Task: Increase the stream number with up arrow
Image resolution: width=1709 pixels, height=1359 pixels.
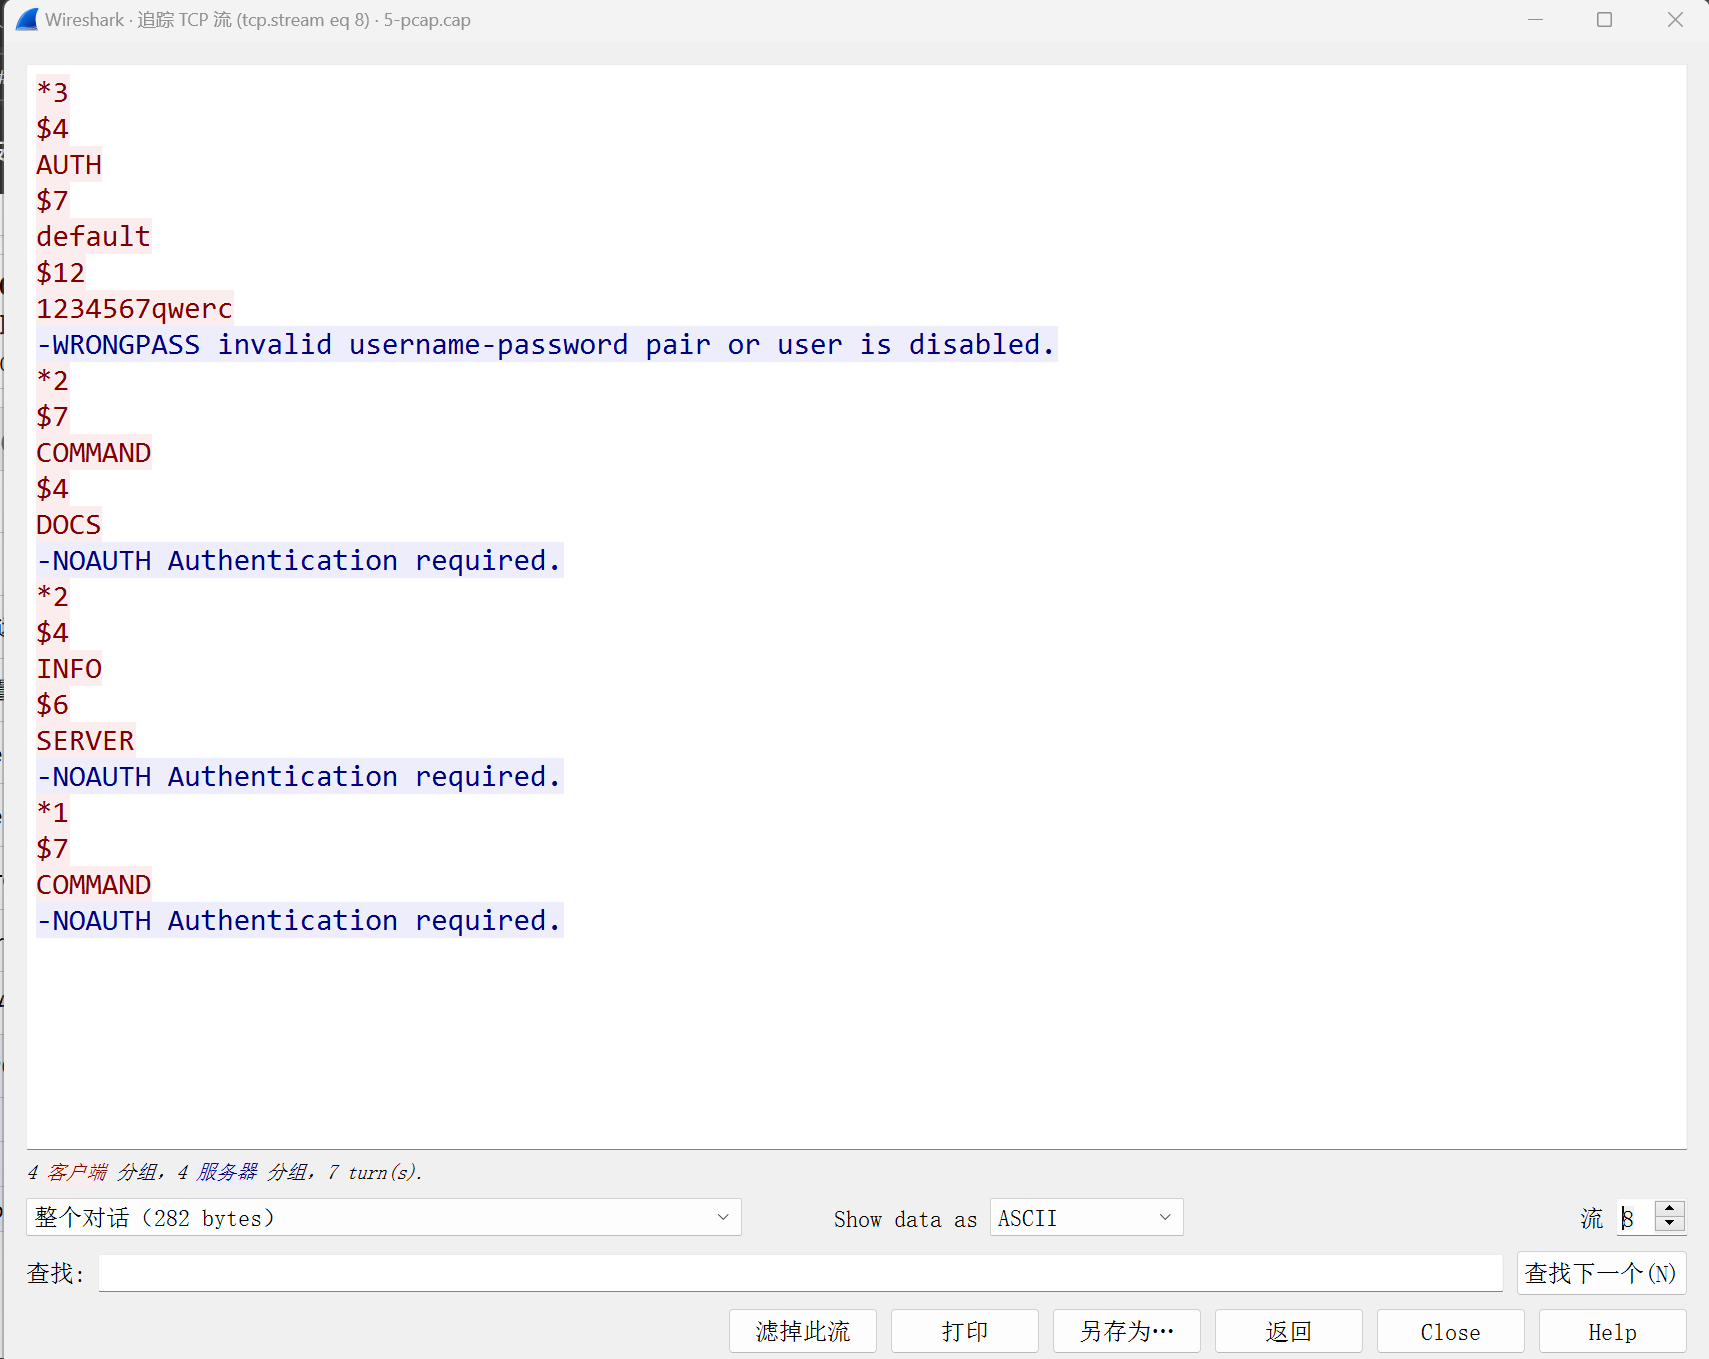Action: coord(1669,1209)
